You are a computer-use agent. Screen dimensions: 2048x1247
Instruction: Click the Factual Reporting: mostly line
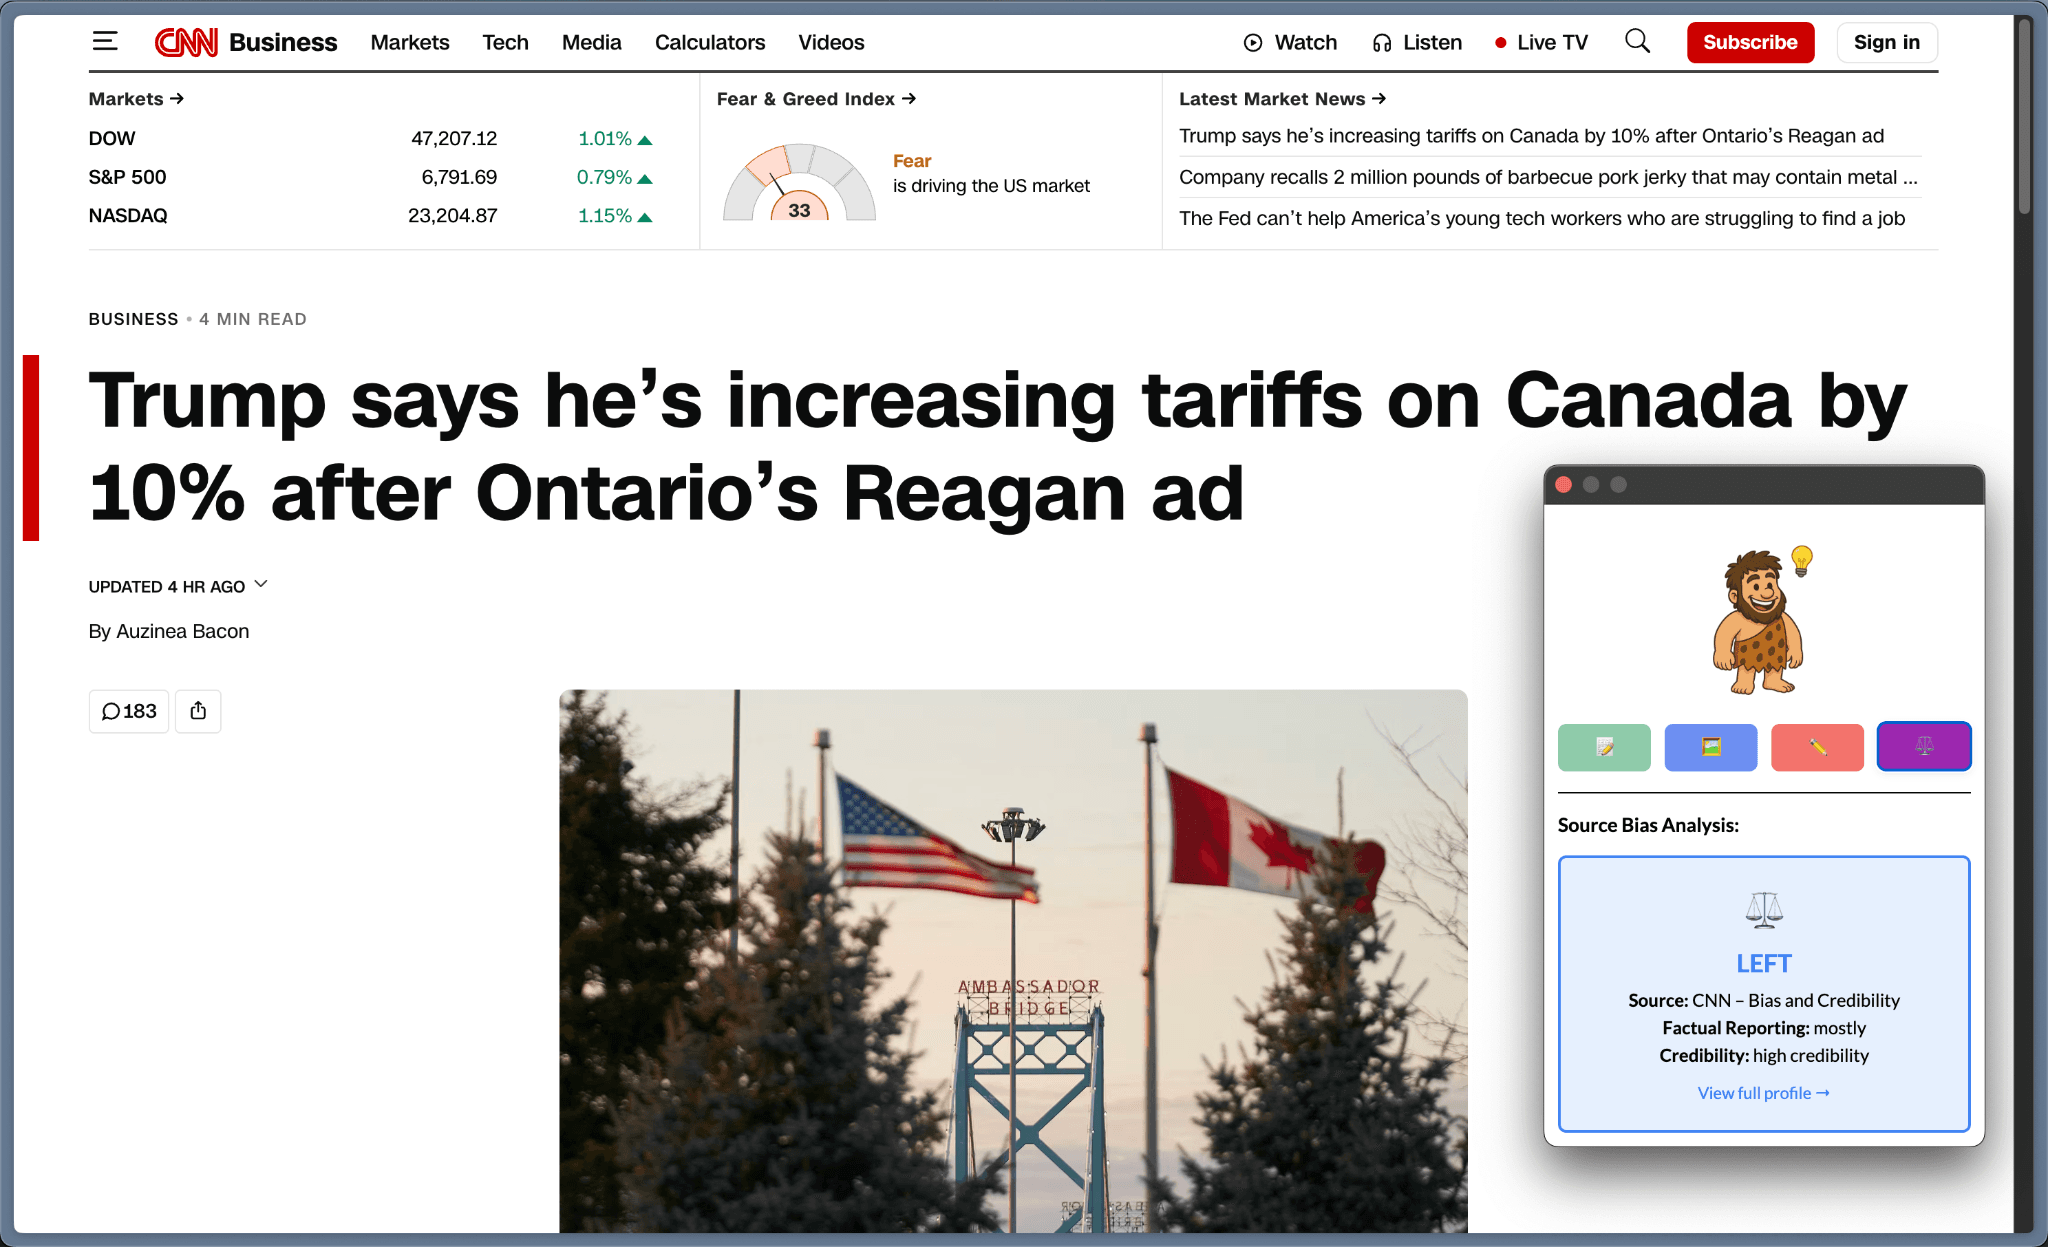tap(1764, 1028)
